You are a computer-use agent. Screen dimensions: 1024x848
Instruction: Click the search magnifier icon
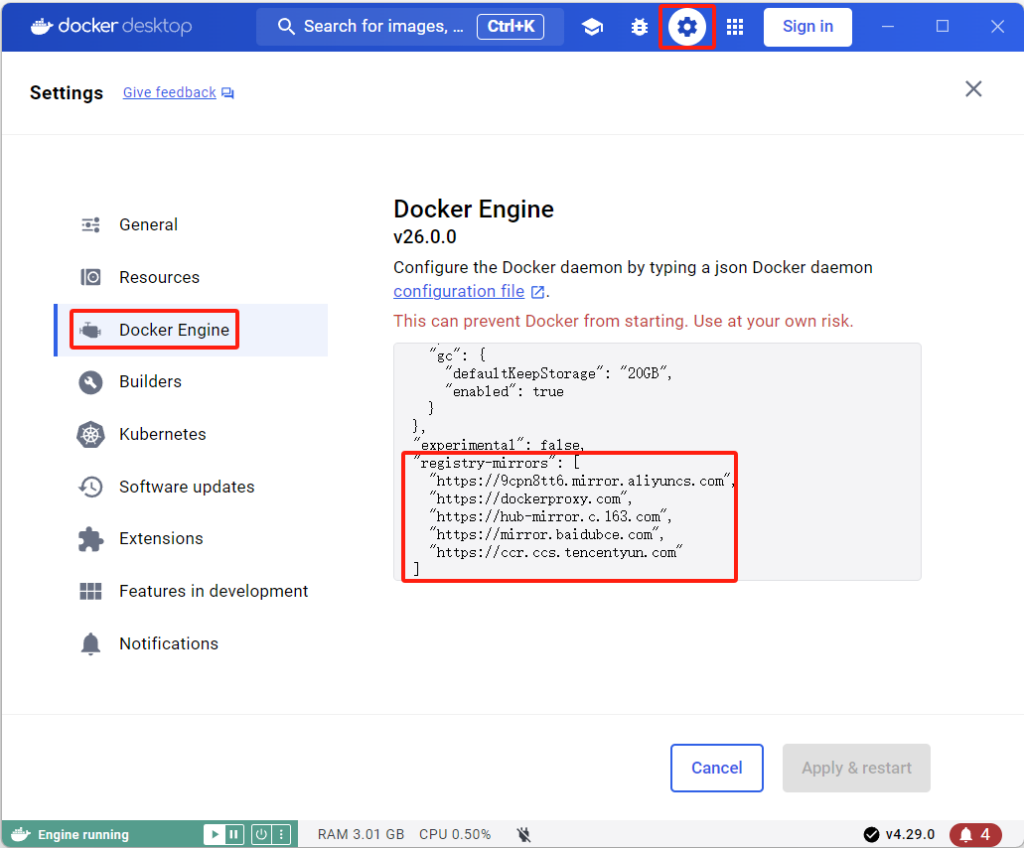click(285, 26)
